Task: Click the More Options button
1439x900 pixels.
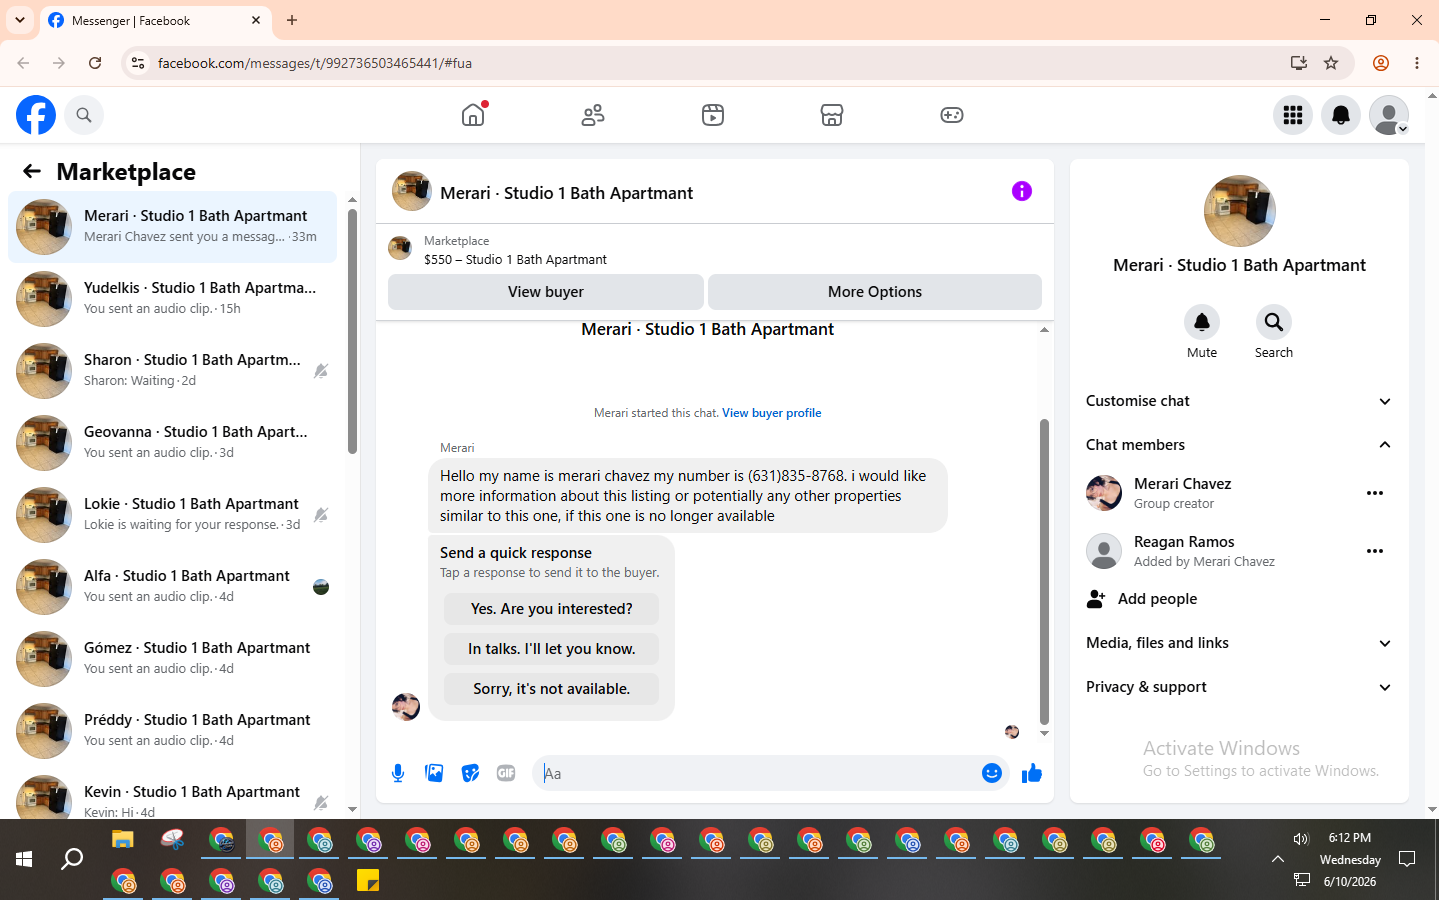Action: (x=875, y=292)
